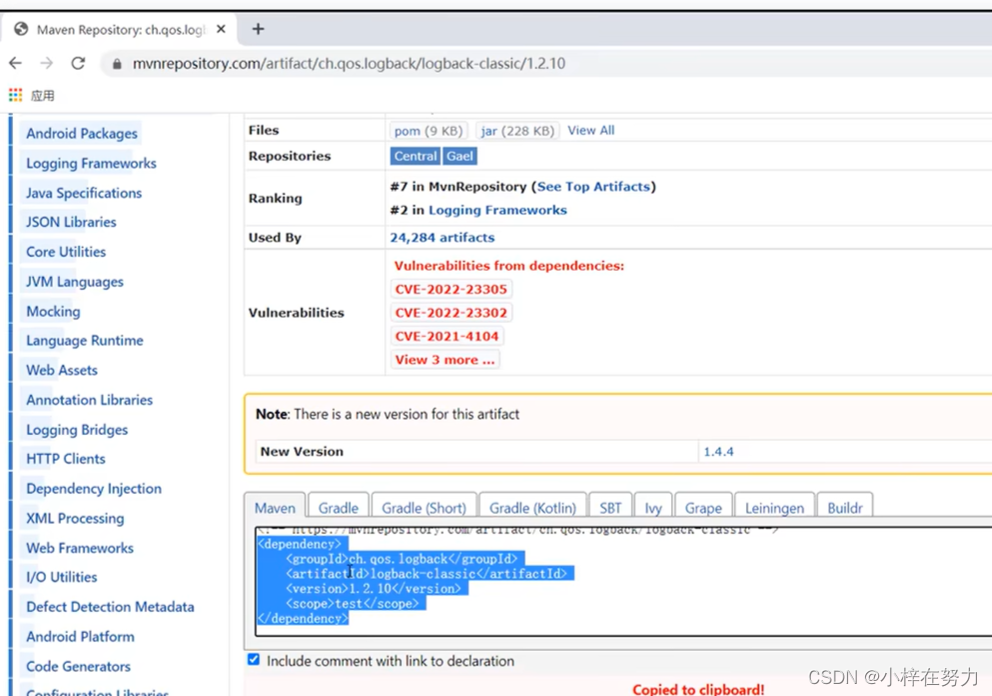
Task: Open Mocking category
Action: (53, 311)
